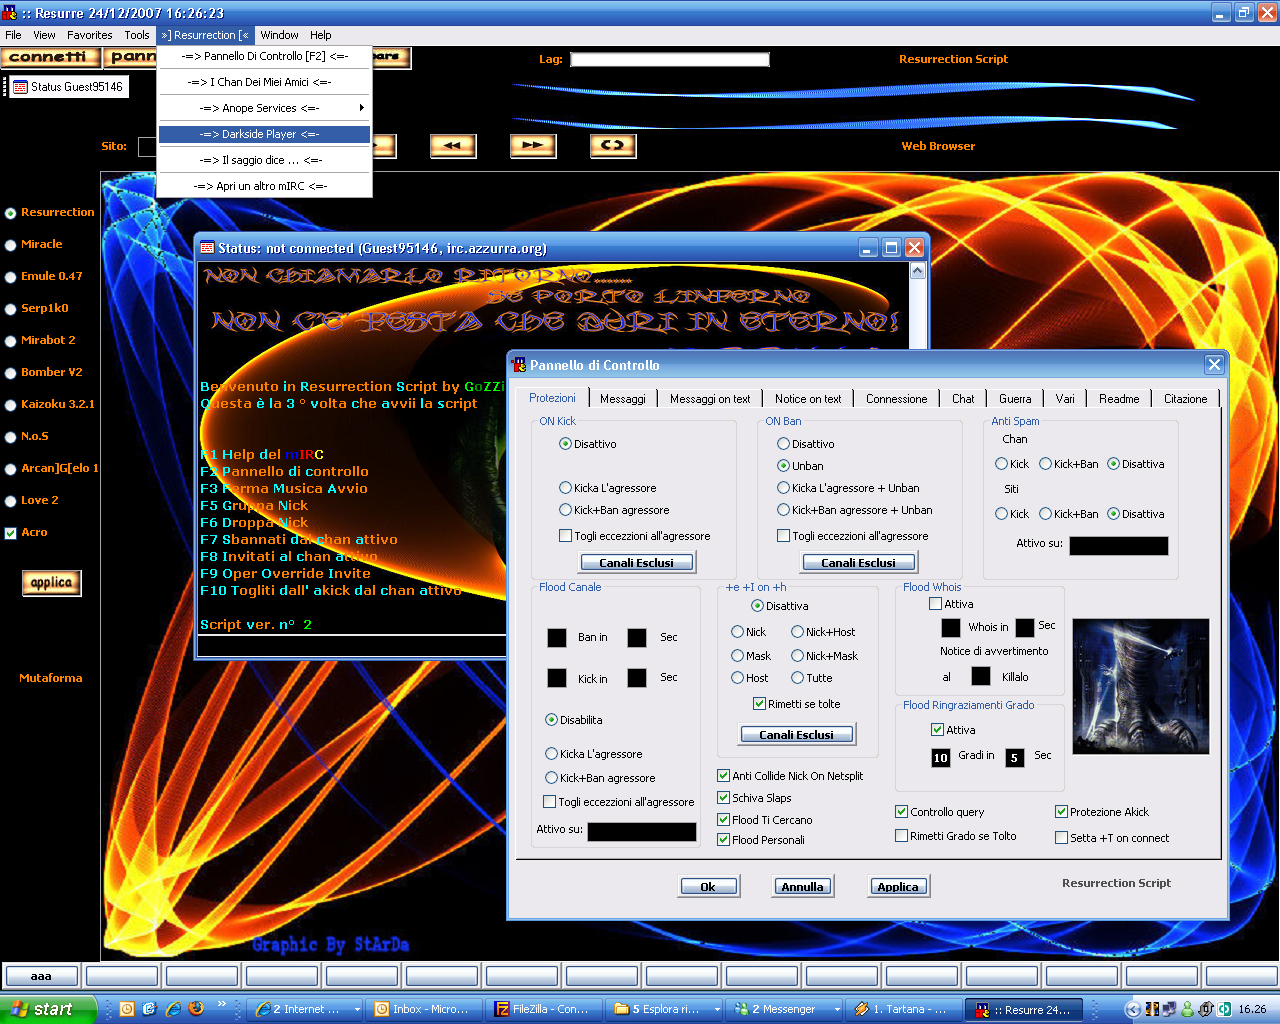Click the Flood Canale Ban in color box

[x=557, y=638]
